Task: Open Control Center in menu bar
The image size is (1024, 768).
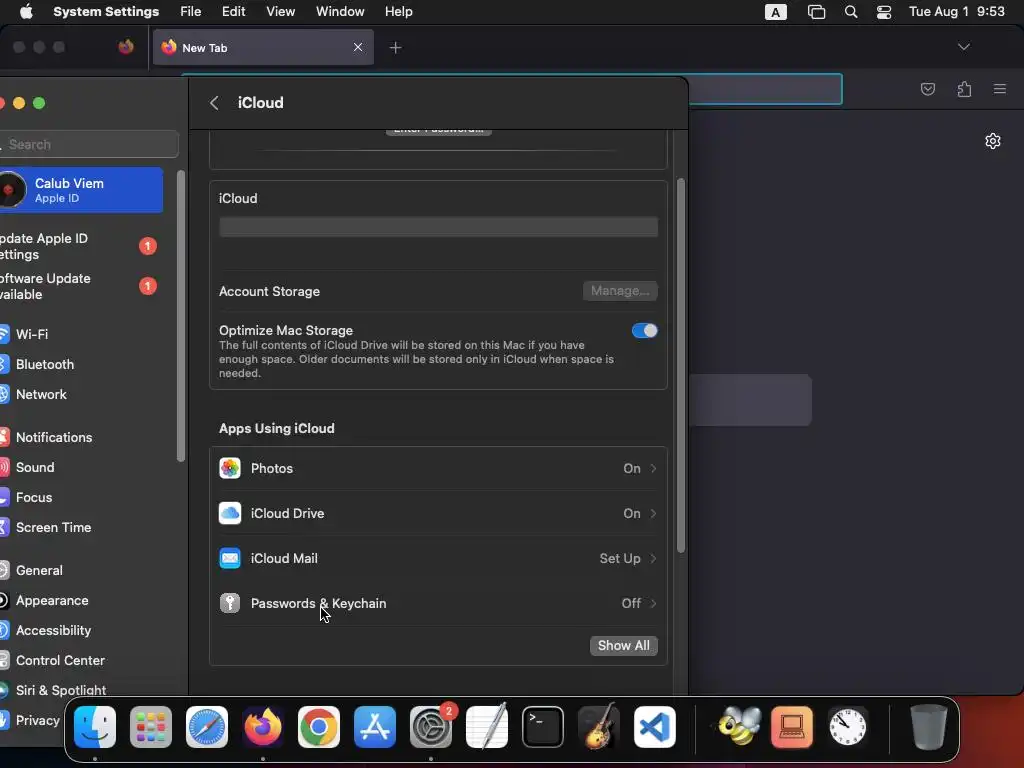Action: click(884, 12)
